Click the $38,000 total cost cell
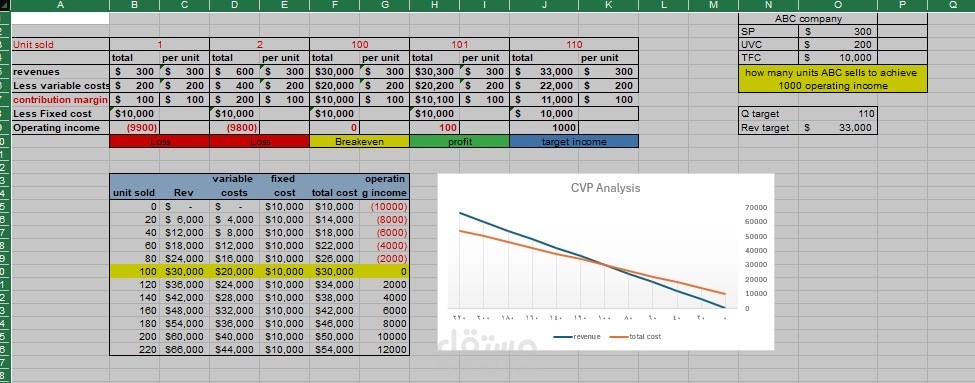This screenshot has height=383, width=975. point(335,297)
